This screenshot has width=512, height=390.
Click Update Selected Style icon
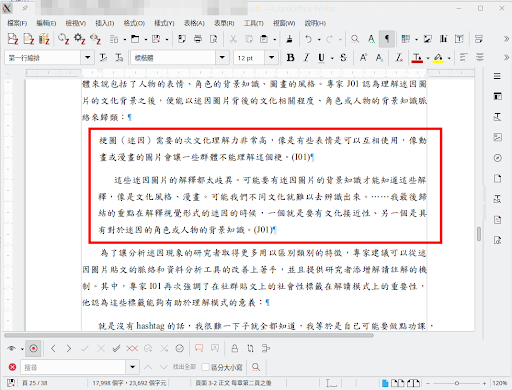103,58
